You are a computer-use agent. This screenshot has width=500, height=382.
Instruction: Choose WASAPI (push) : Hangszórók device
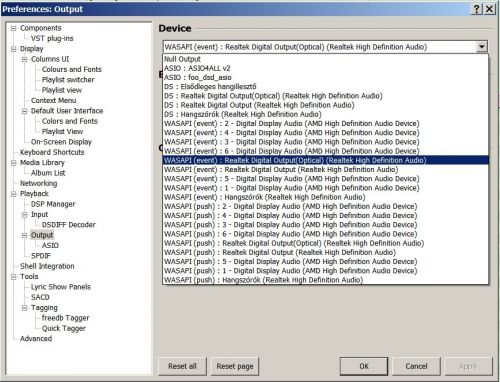point(326,280)
